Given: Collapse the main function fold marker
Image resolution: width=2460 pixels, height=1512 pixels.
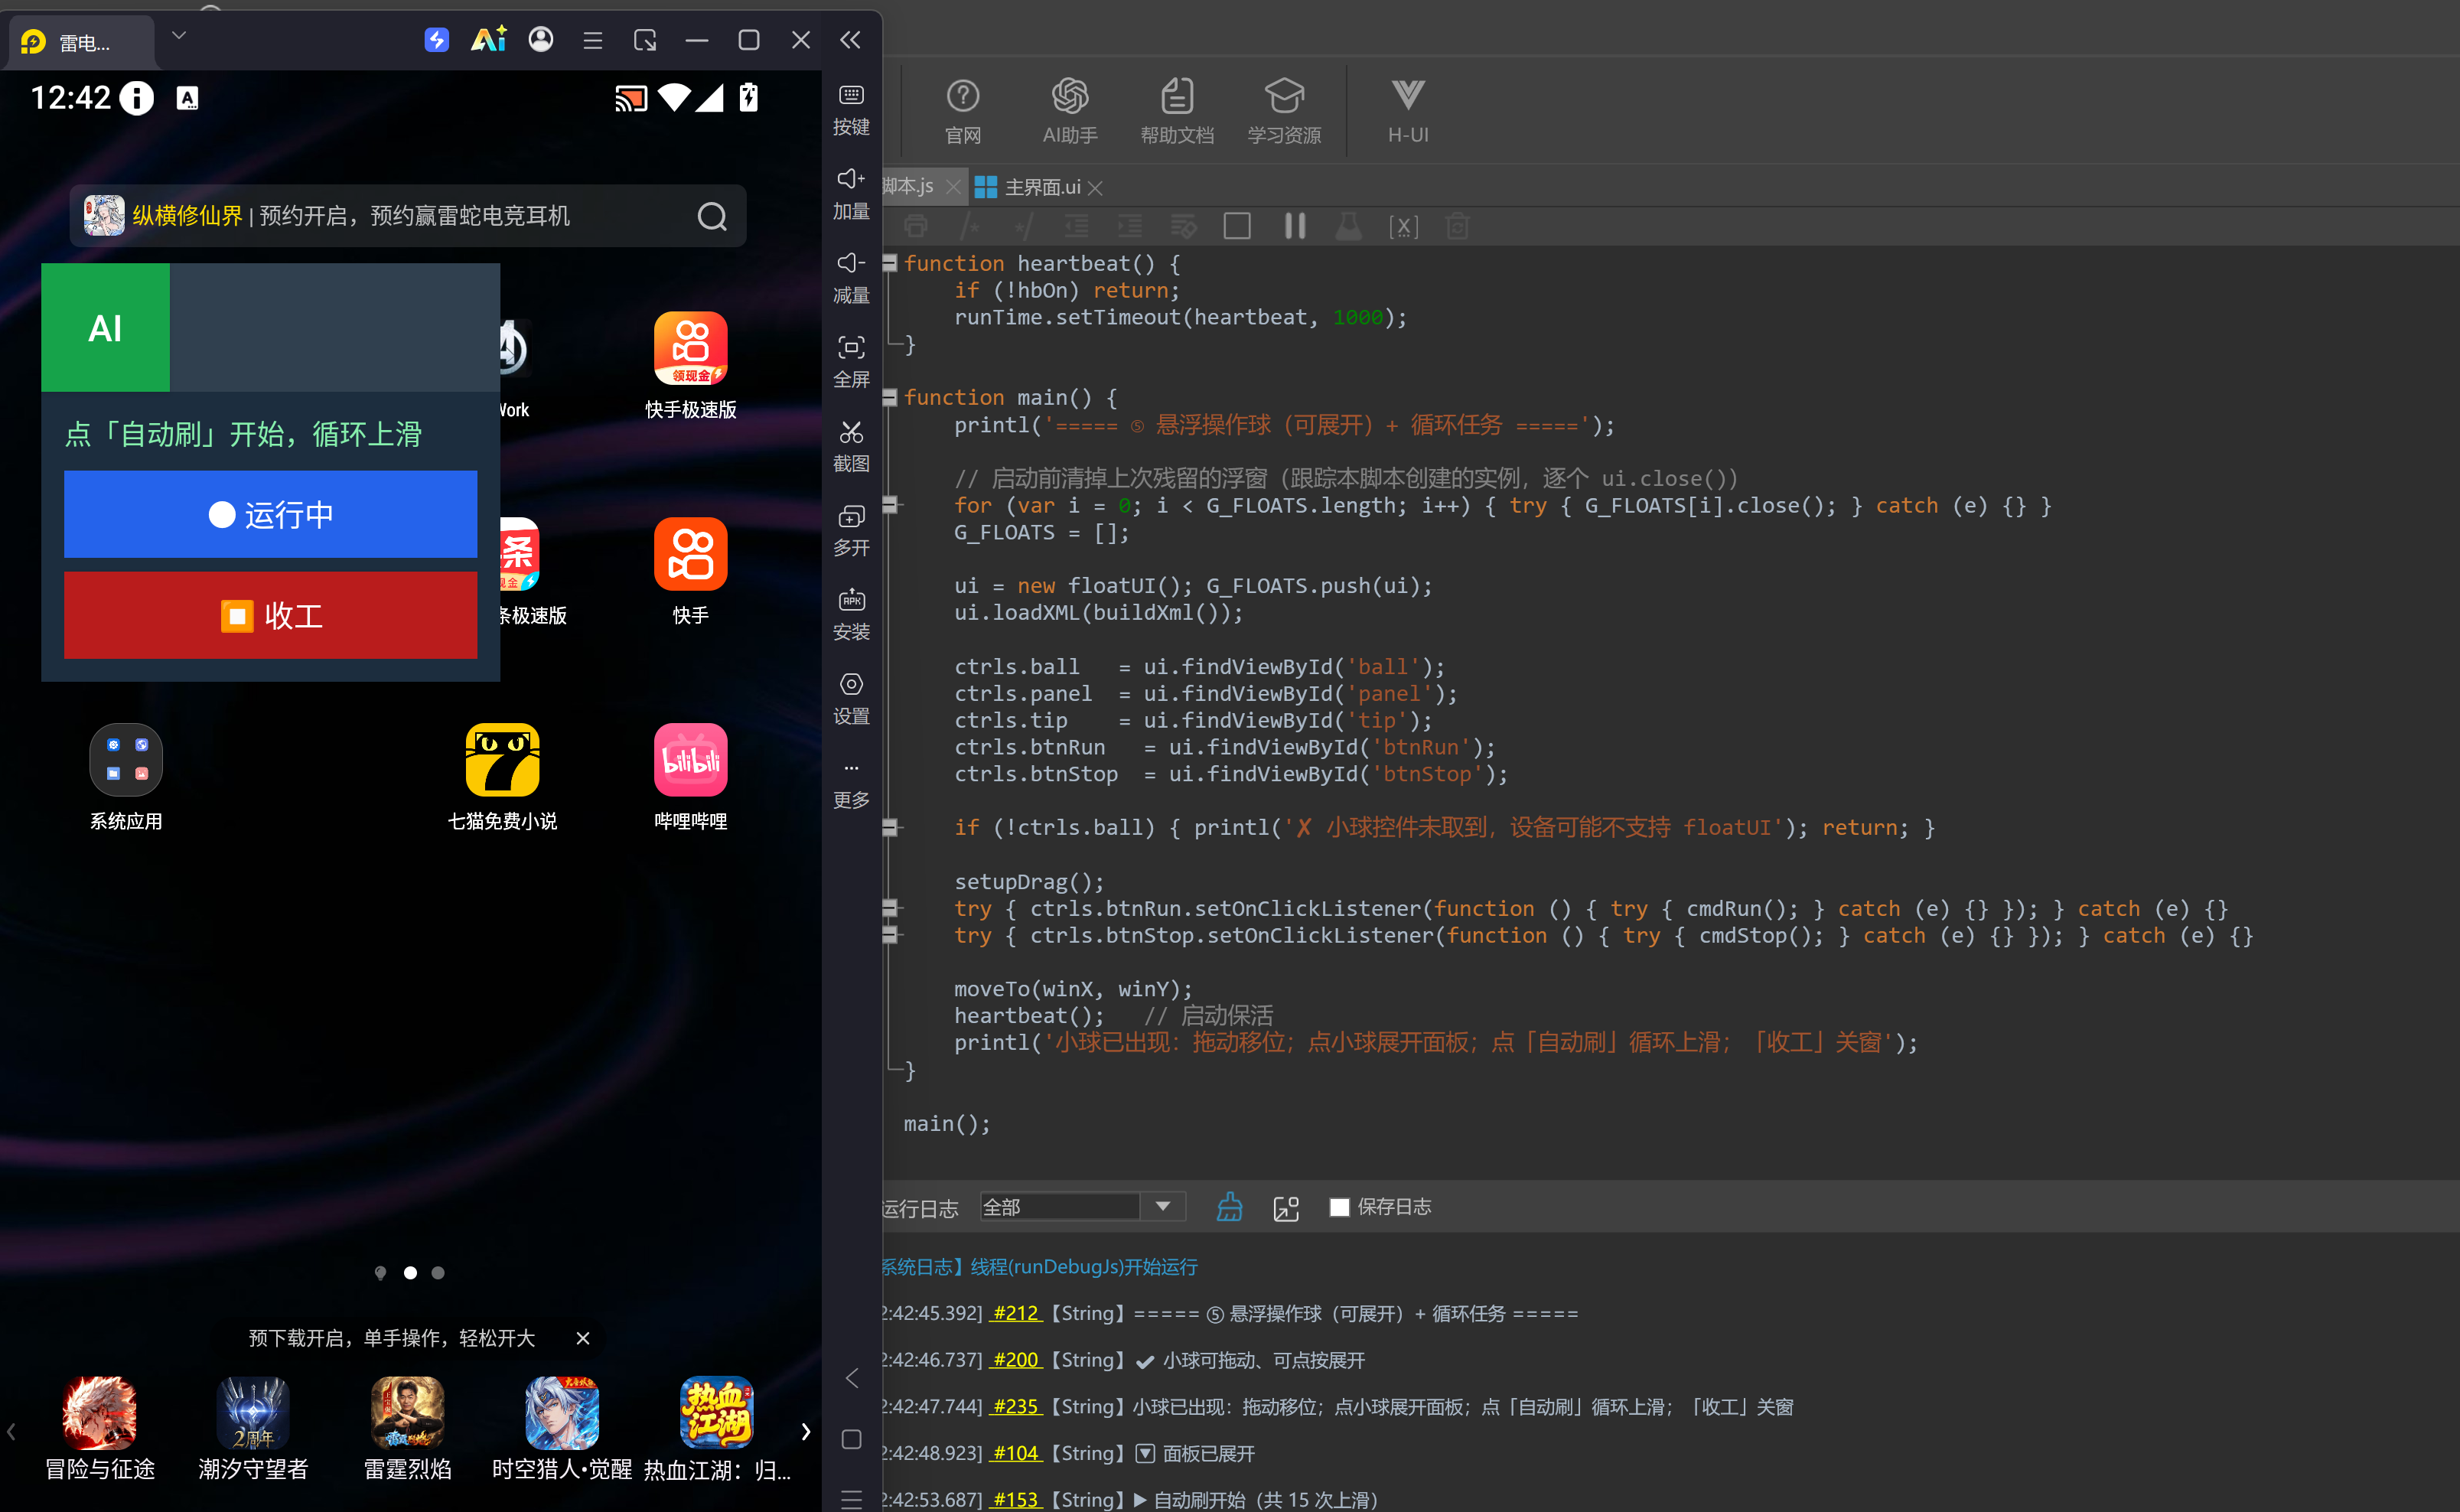Looking at the screenshot, I should [x=889, y=397].
